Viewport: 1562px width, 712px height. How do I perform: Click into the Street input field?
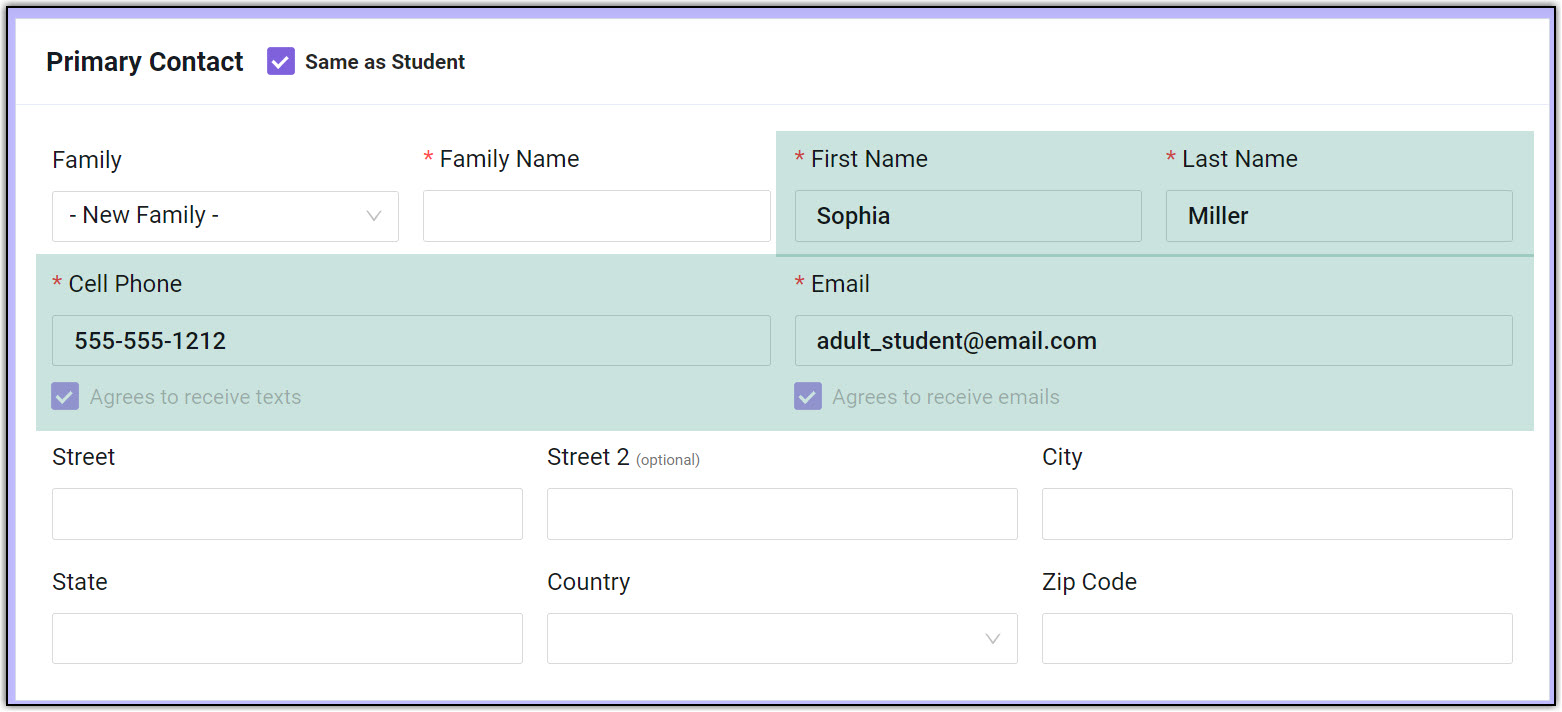click(x=287, y=514)
